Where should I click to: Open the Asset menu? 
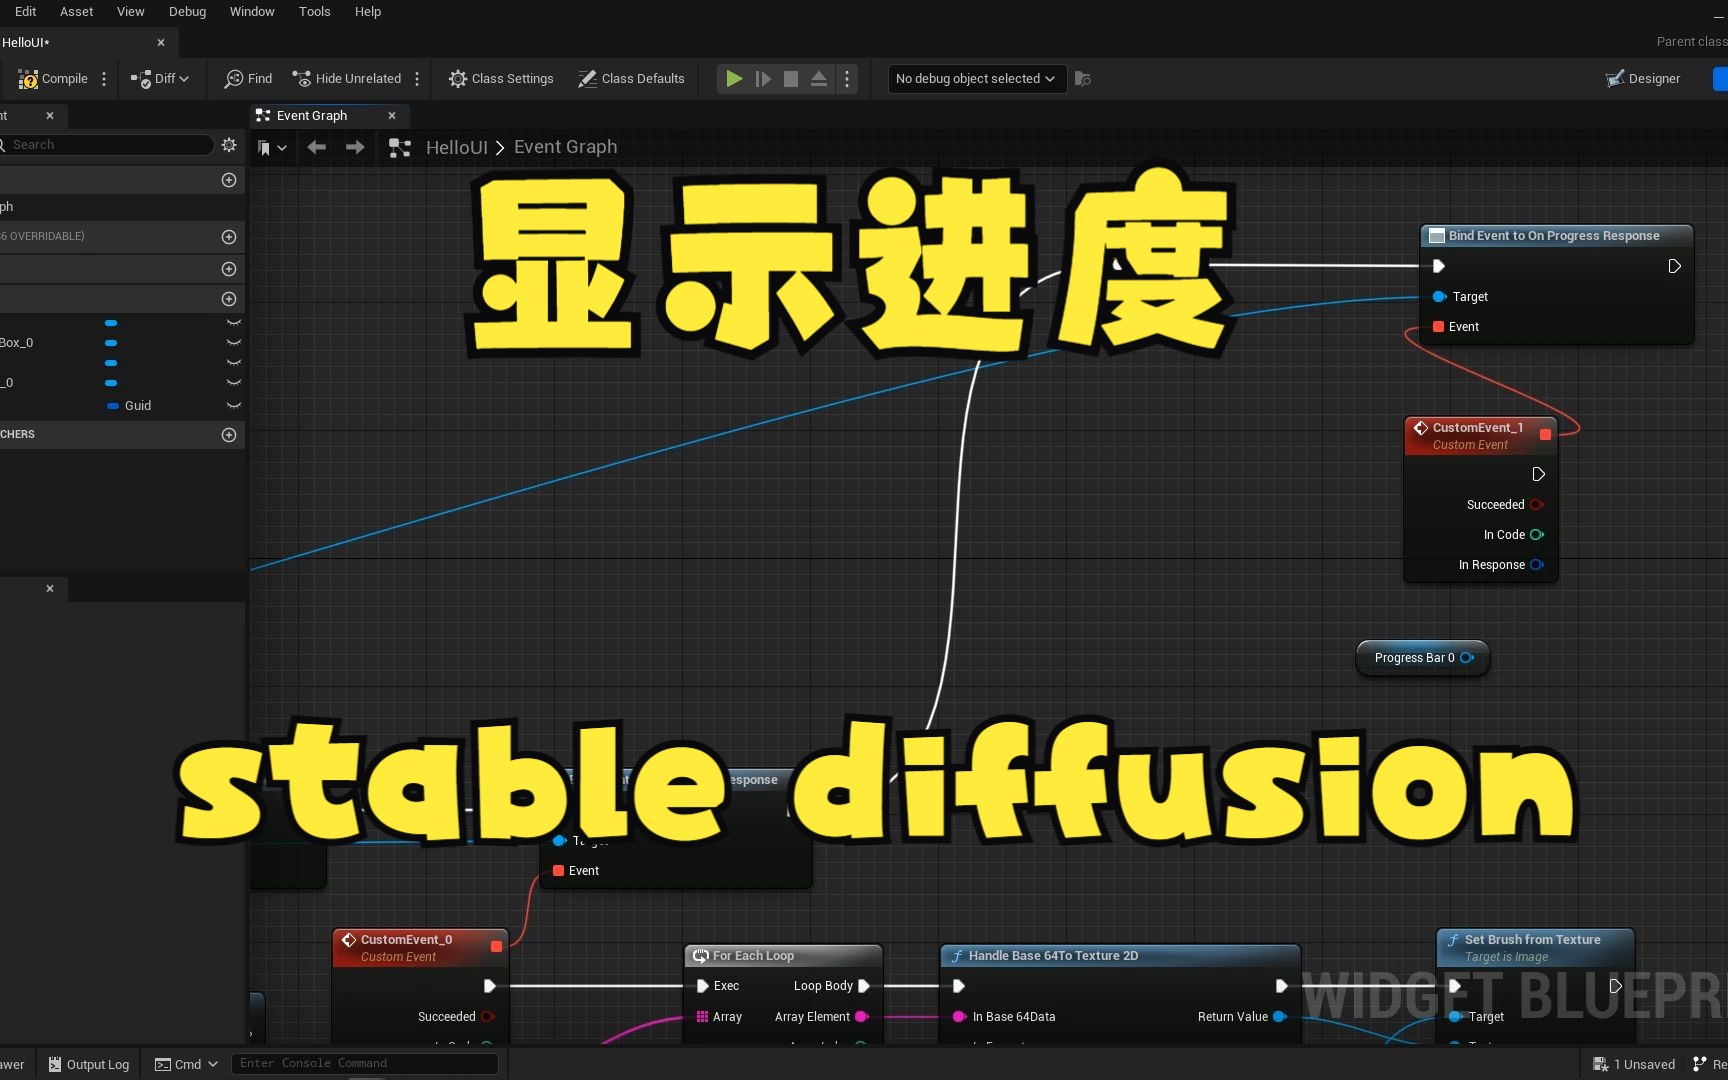(x=76, y=12)
